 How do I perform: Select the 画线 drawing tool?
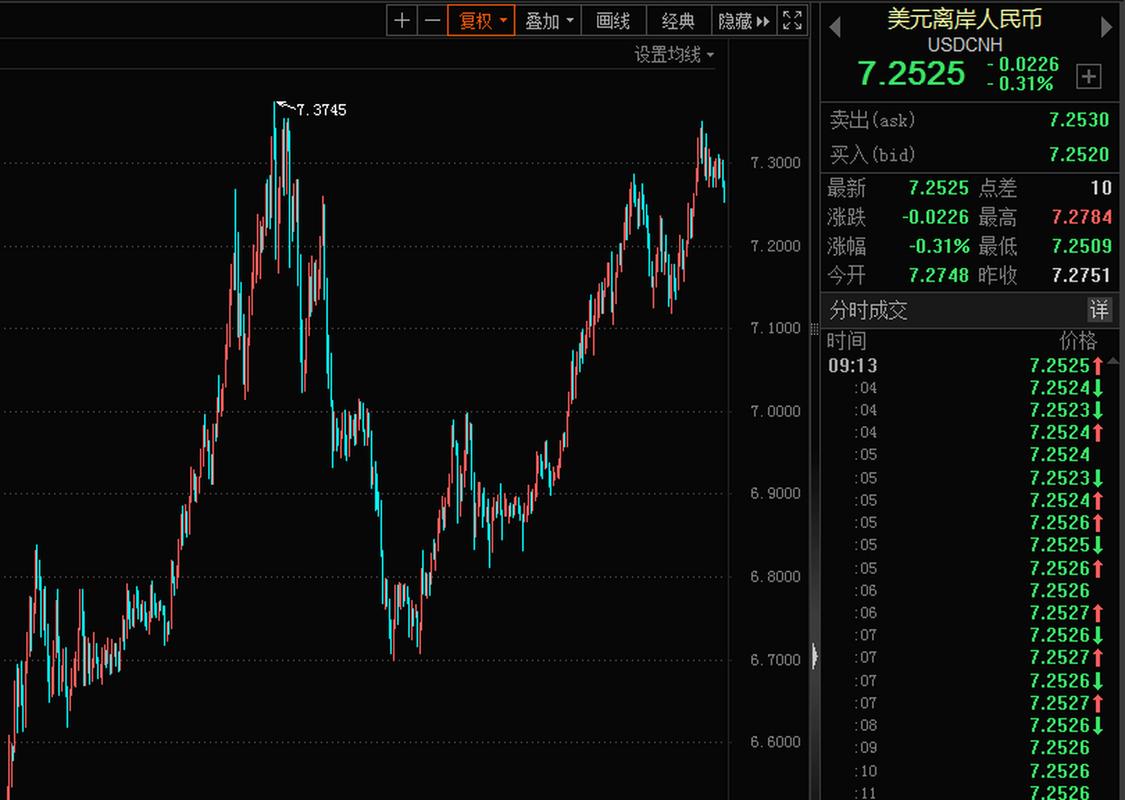point(613,20)
